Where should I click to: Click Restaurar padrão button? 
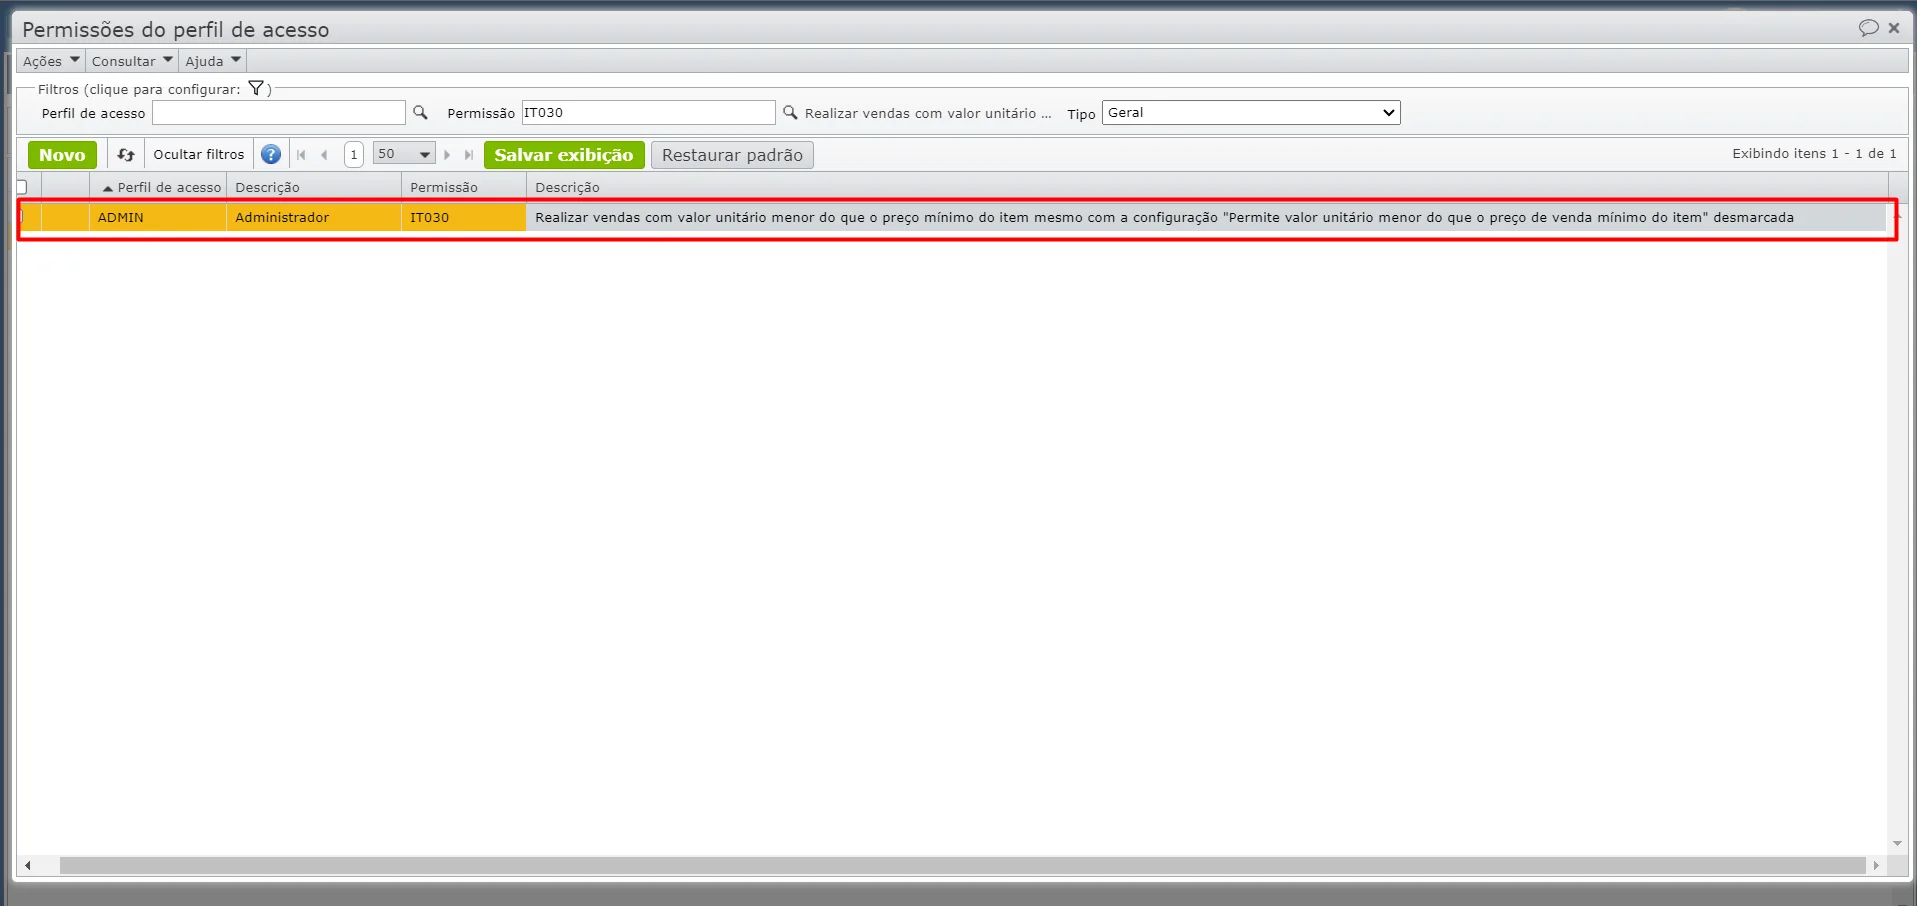coord(732,155)
